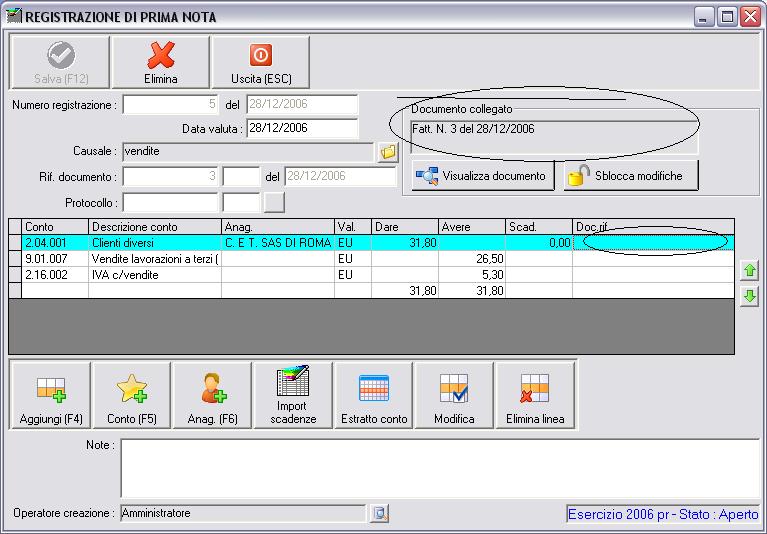The image size is (767, 534).
Task: Click the Avere value 5,30
Action: [x=472, y=275]
